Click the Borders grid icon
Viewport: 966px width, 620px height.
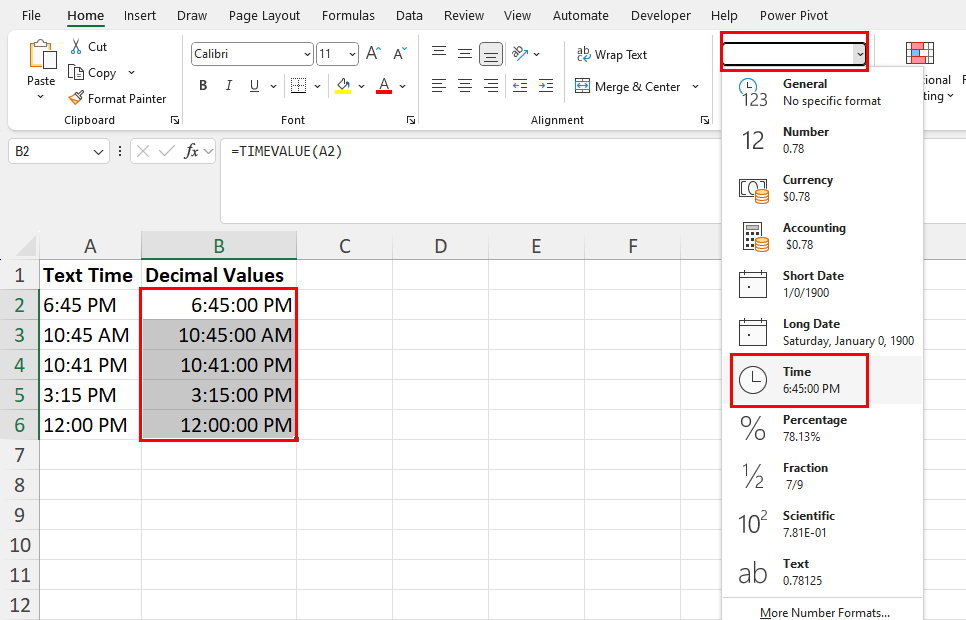298,86
